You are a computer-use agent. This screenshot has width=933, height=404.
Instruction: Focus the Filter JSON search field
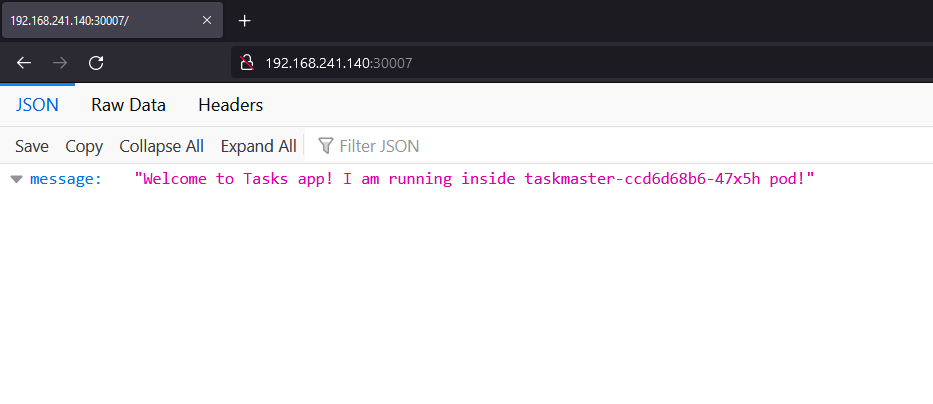click(619, 146)
